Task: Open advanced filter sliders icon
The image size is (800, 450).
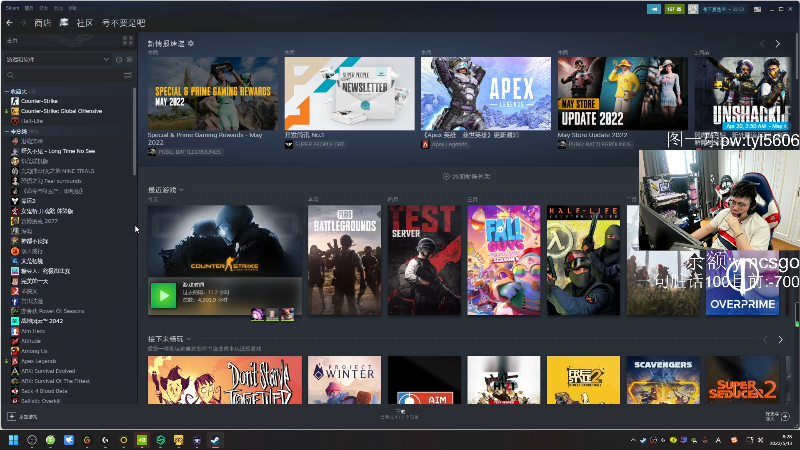Action: coord(128,75)
